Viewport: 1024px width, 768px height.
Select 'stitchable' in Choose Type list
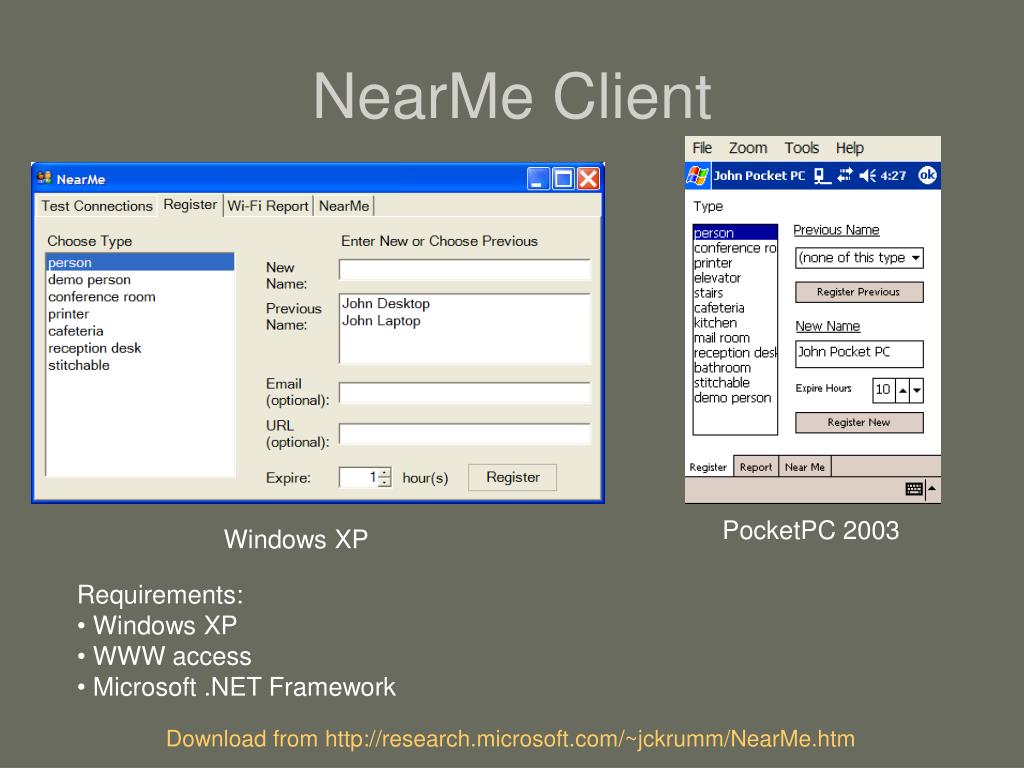[x=140, y=365]
